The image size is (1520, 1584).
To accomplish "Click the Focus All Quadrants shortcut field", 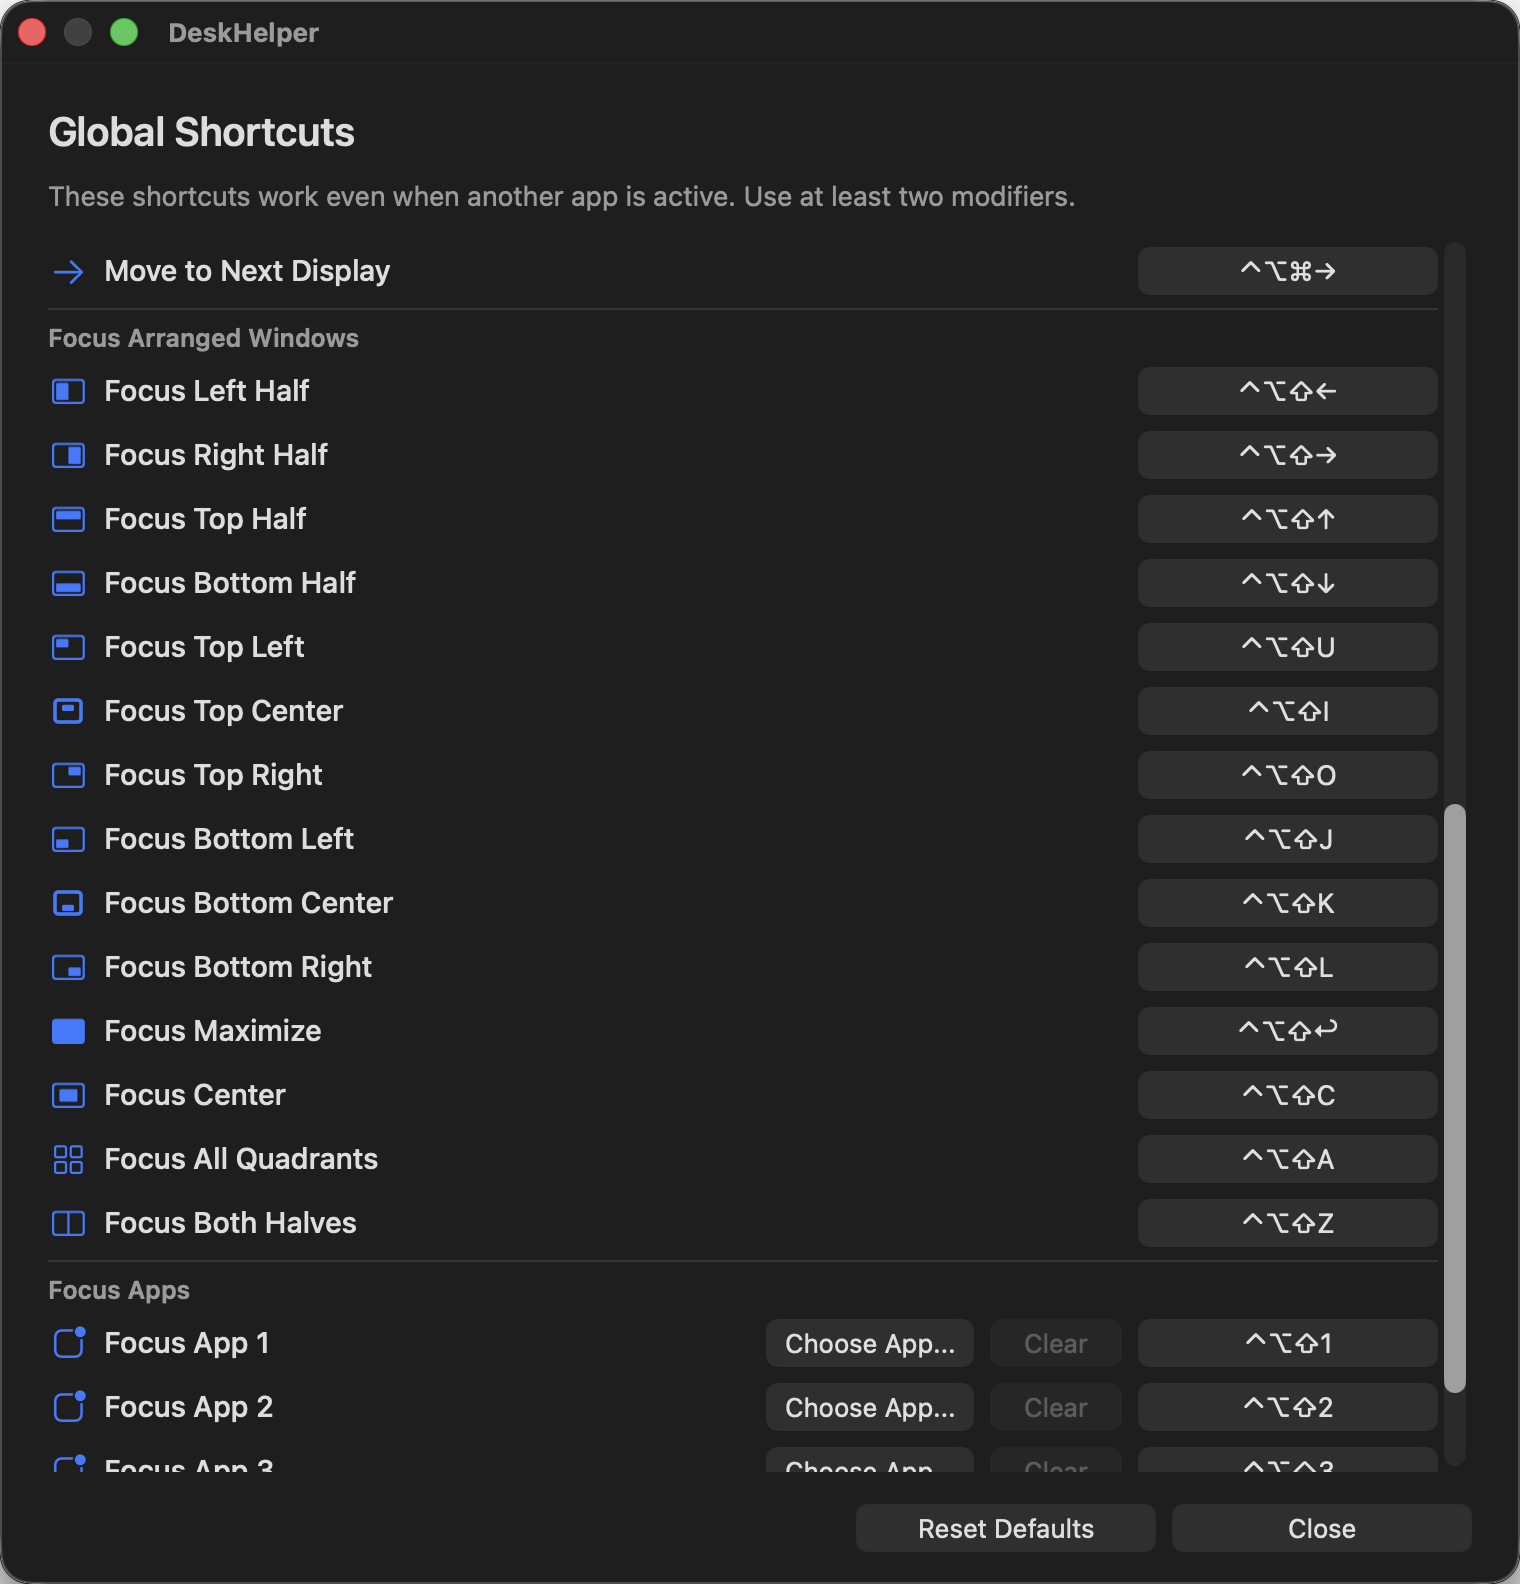I will tap(1288, 1159).
